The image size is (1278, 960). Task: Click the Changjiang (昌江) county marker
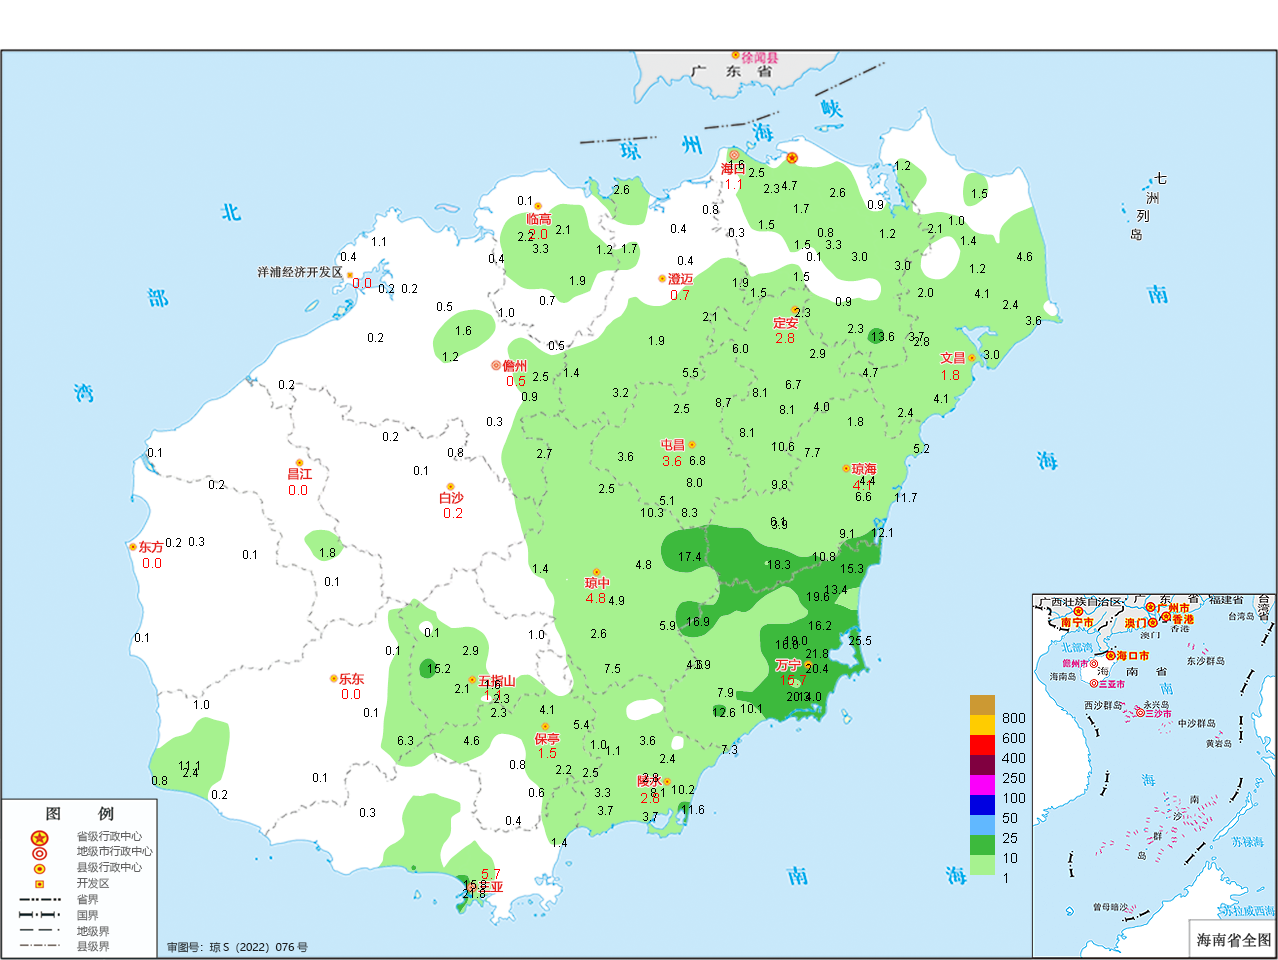(299, 463)
